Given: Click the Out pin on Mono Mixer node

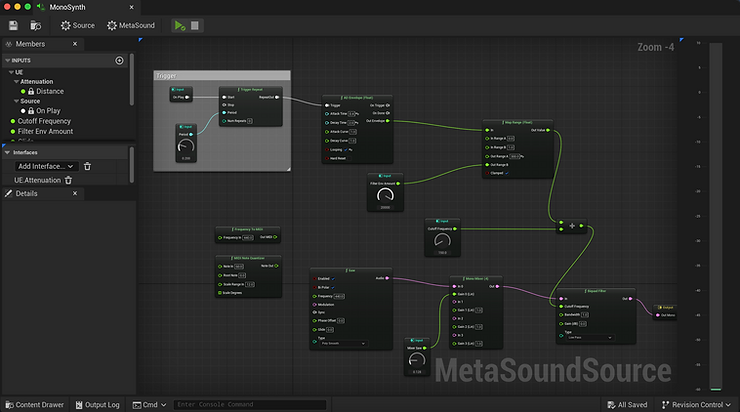Looking at the screenshot, I should tap(497, 286).
